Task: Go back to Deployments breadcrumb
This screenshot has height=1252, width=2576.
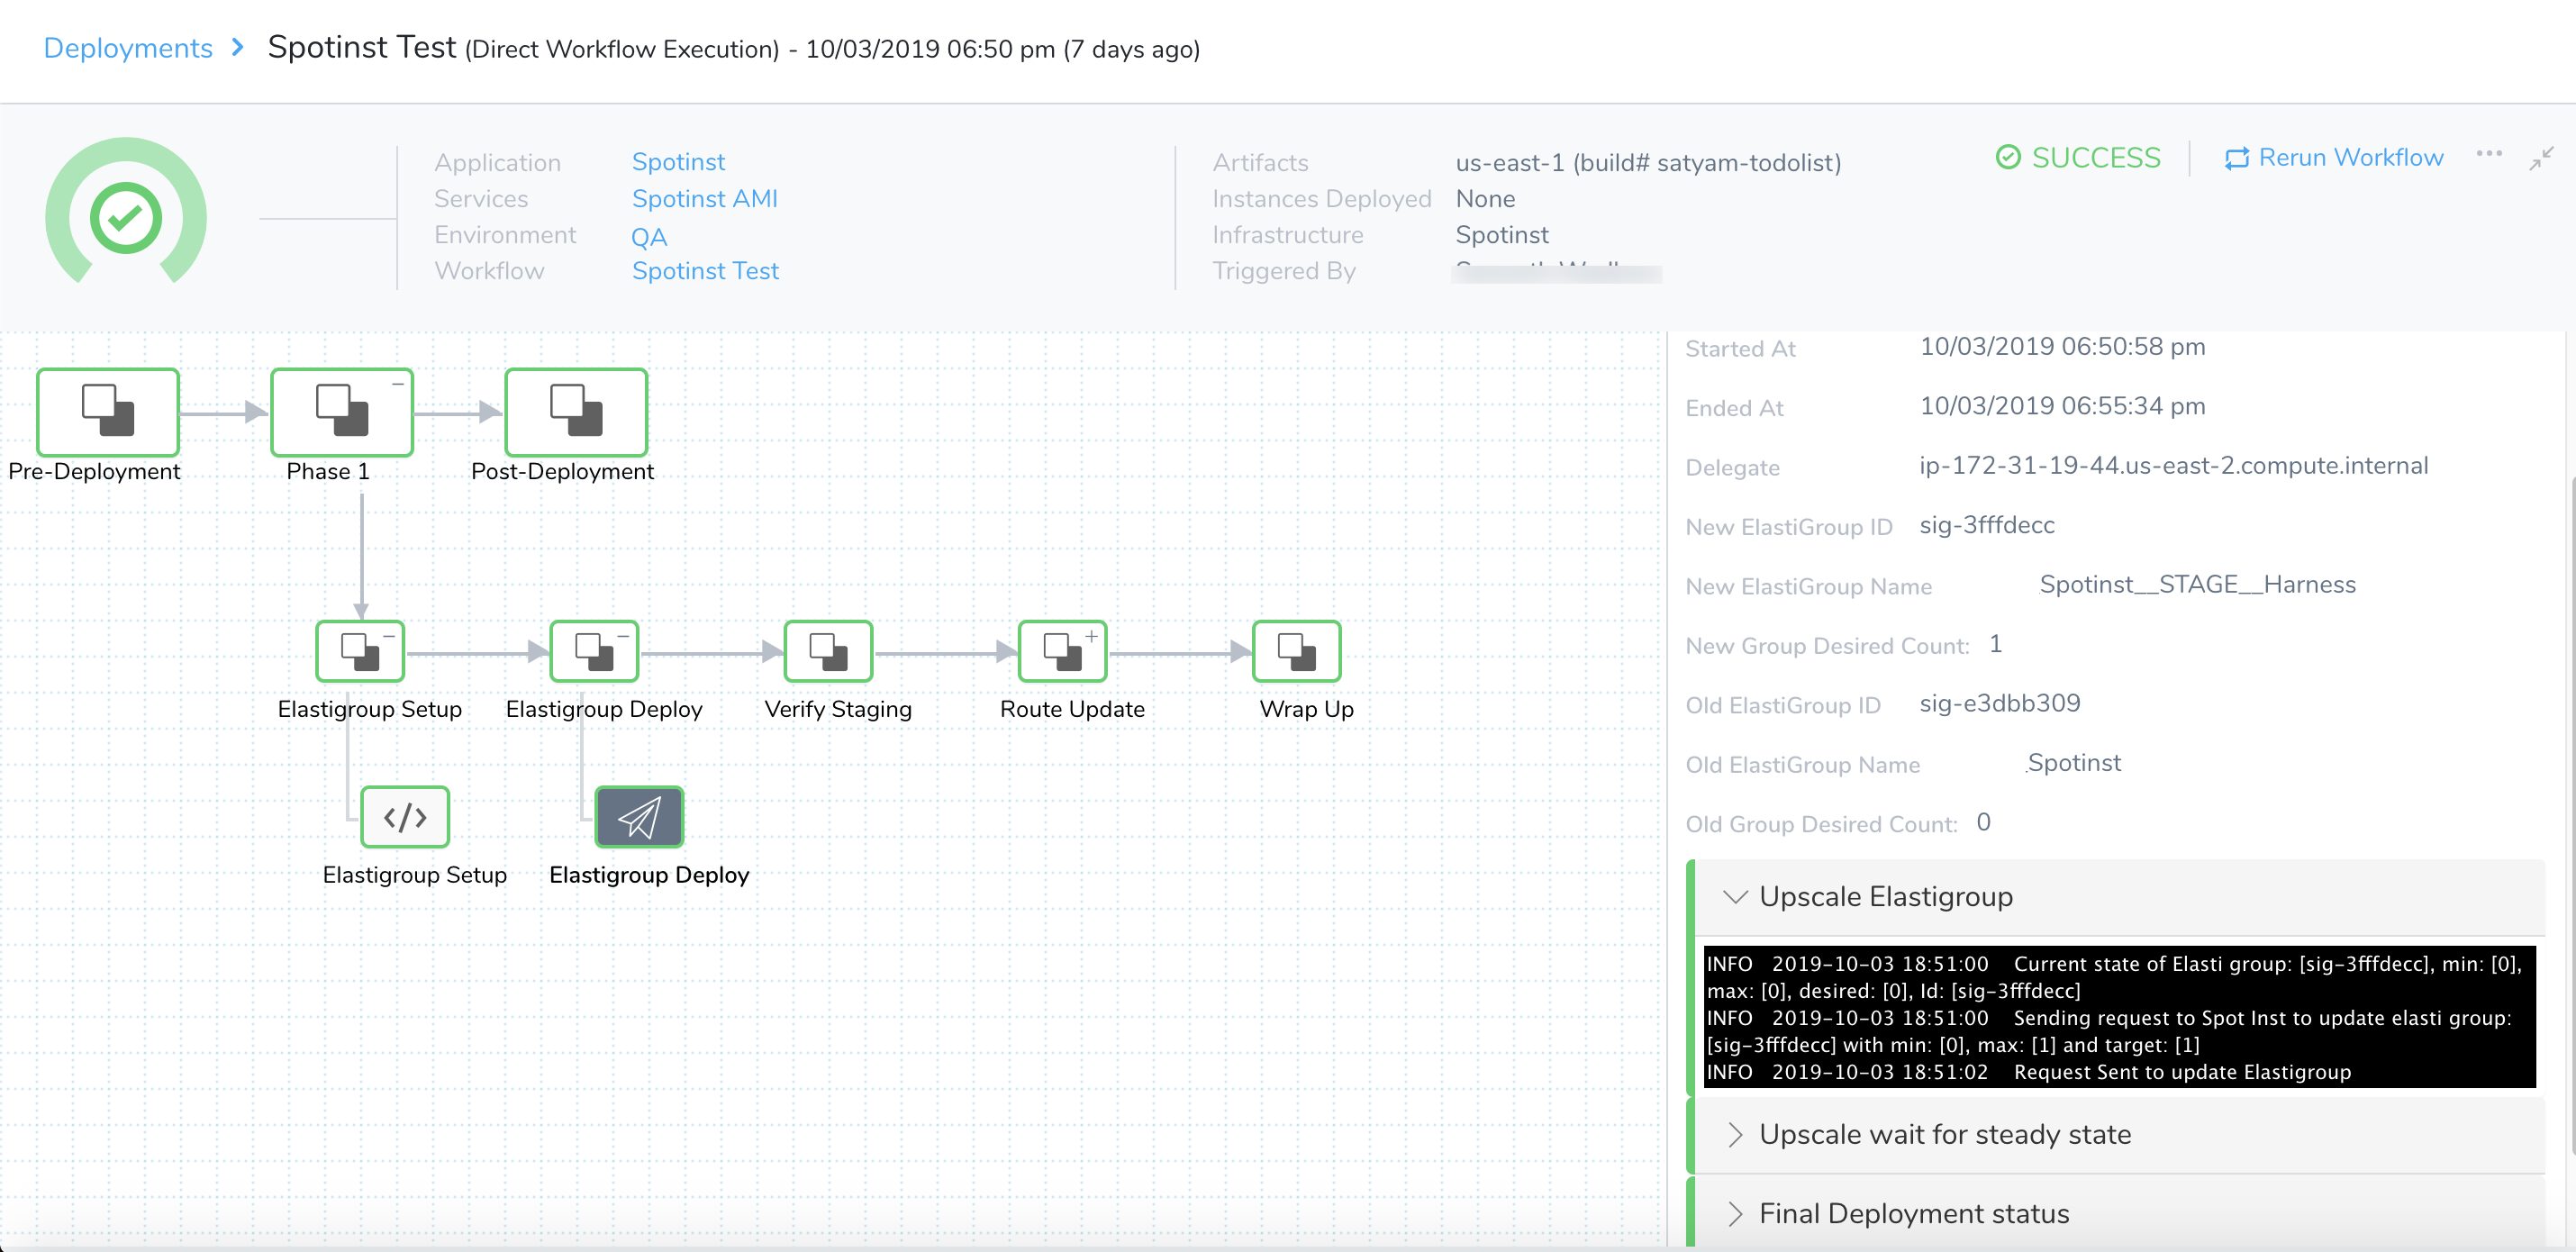Action: (128, 48)
